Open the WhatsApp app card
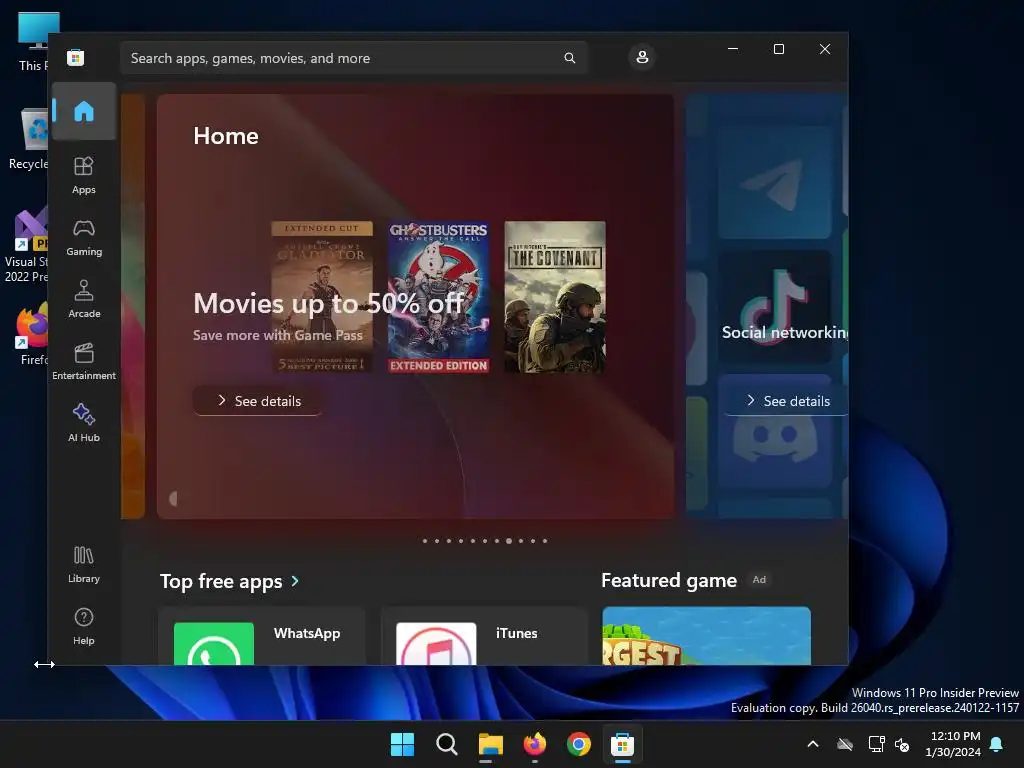 coord(261,636)
